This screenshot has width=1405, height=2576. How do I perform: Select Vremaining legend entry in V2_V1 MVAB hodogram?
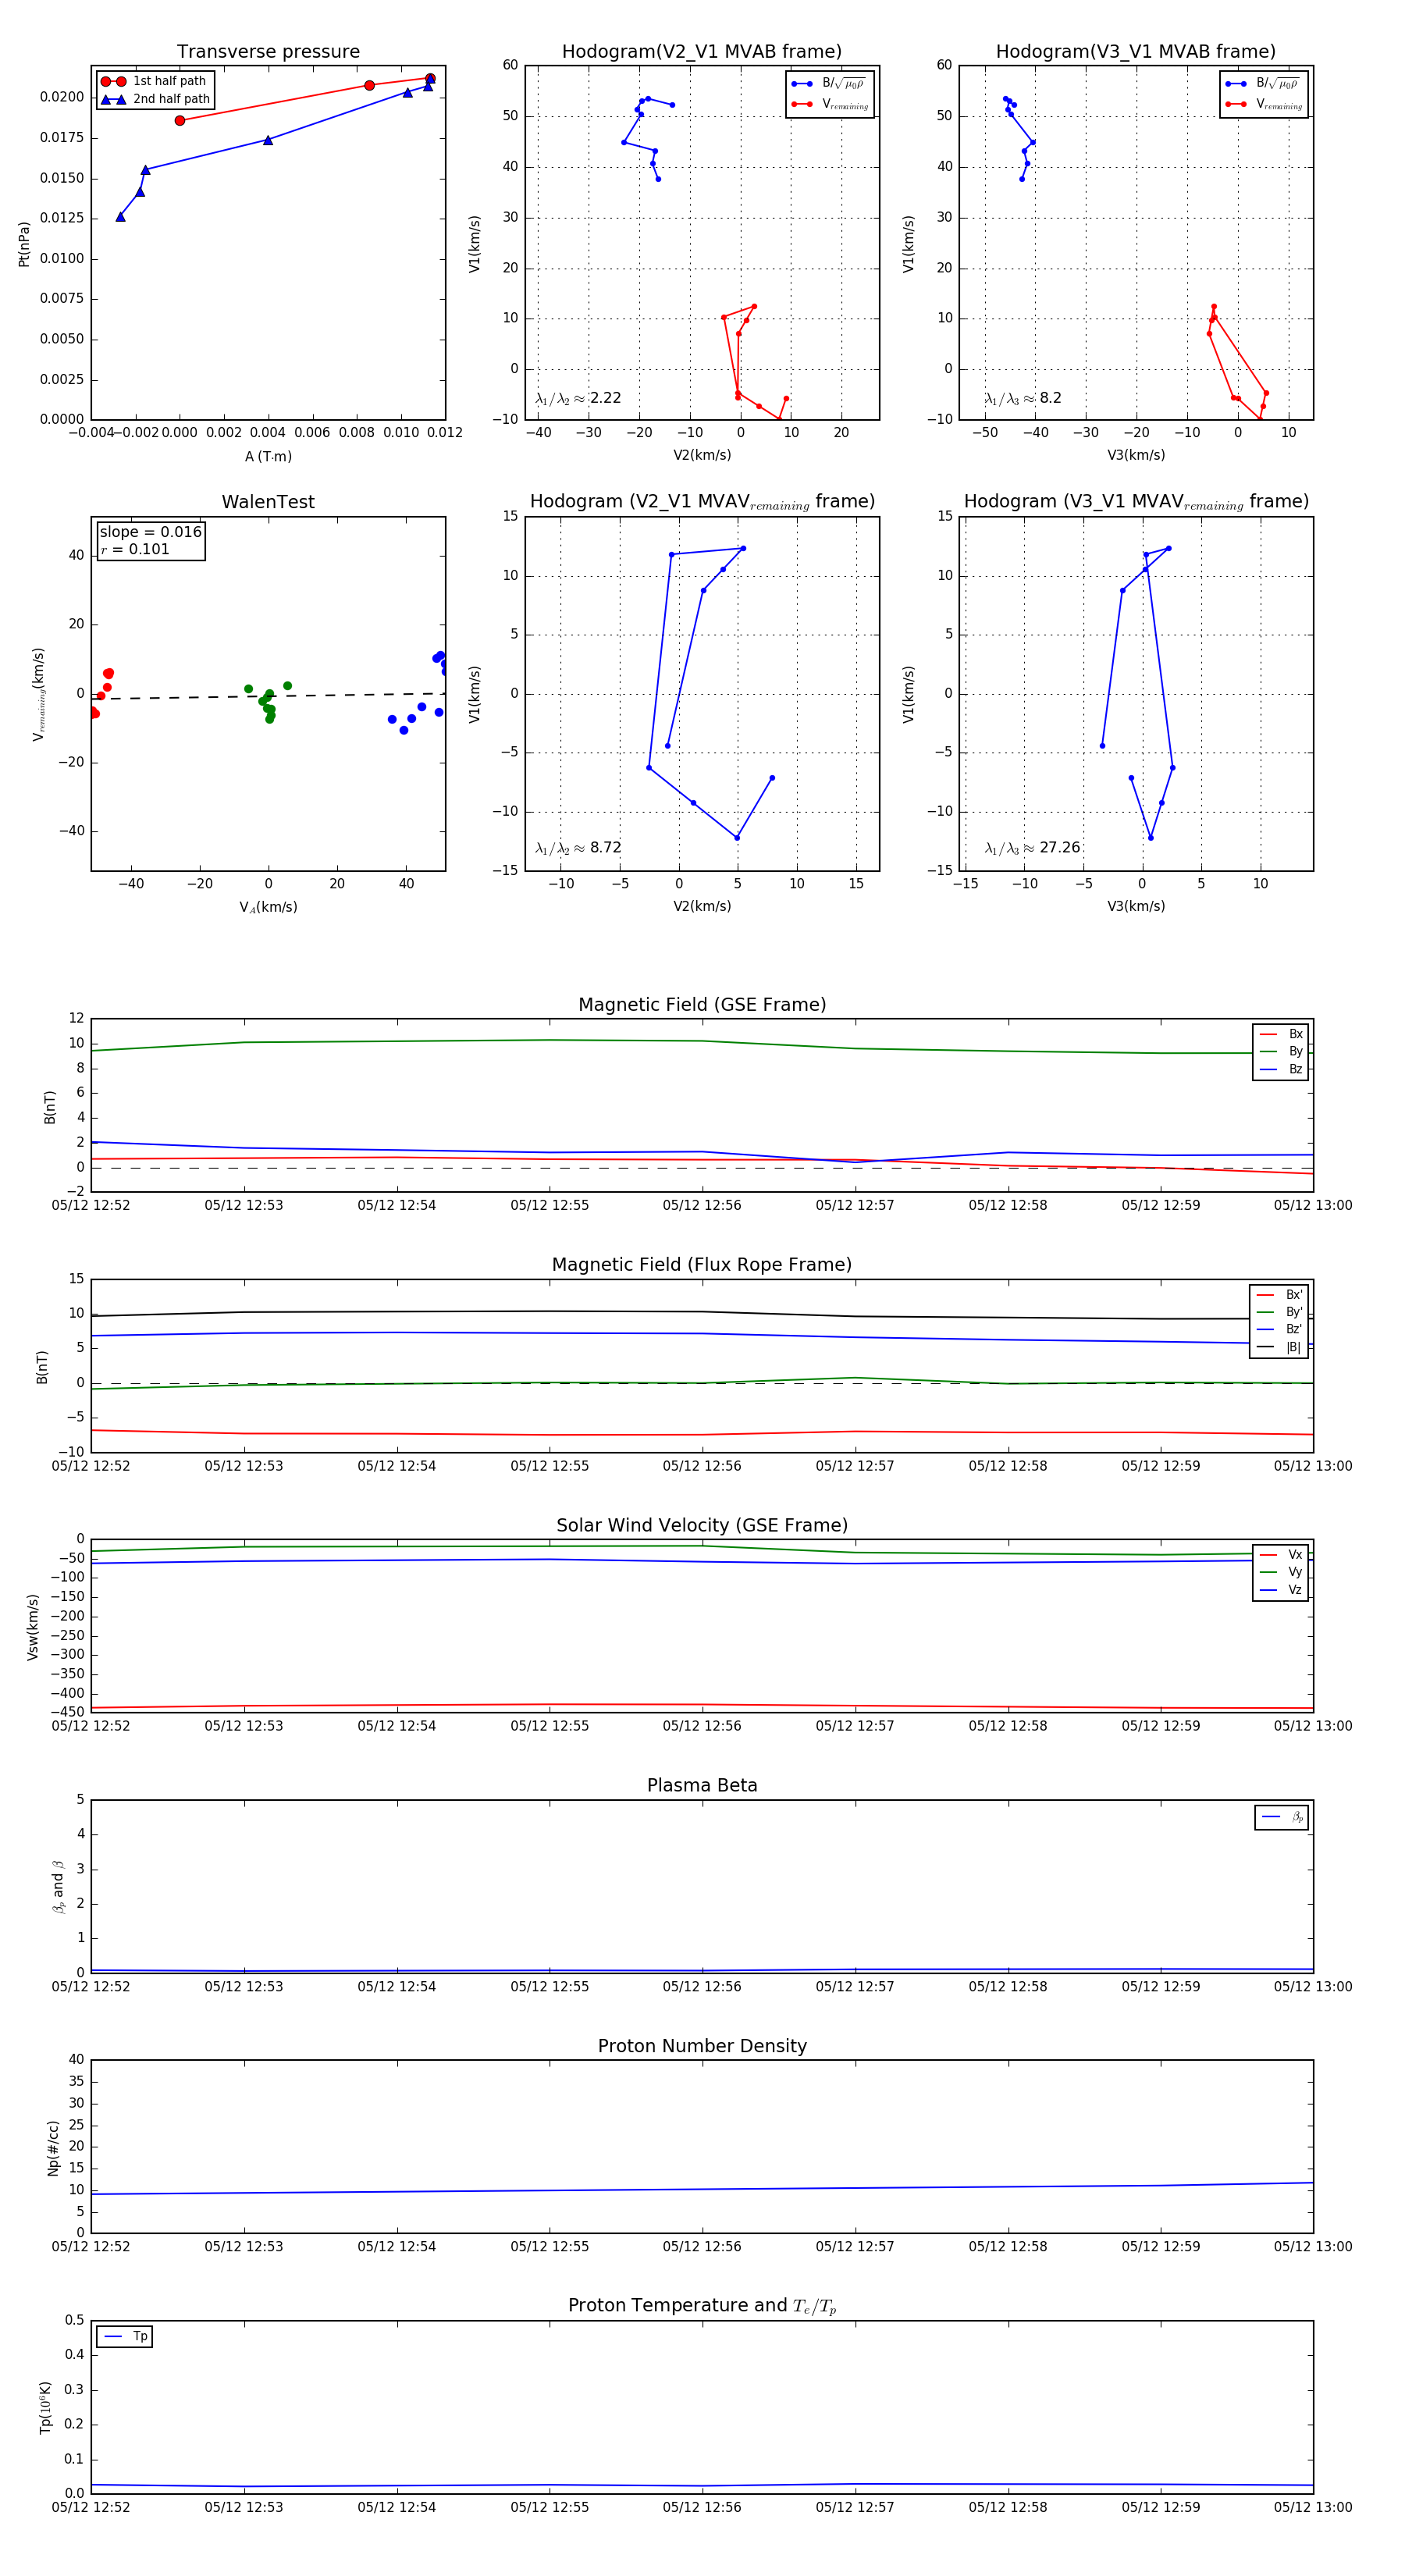pos(830,104)
